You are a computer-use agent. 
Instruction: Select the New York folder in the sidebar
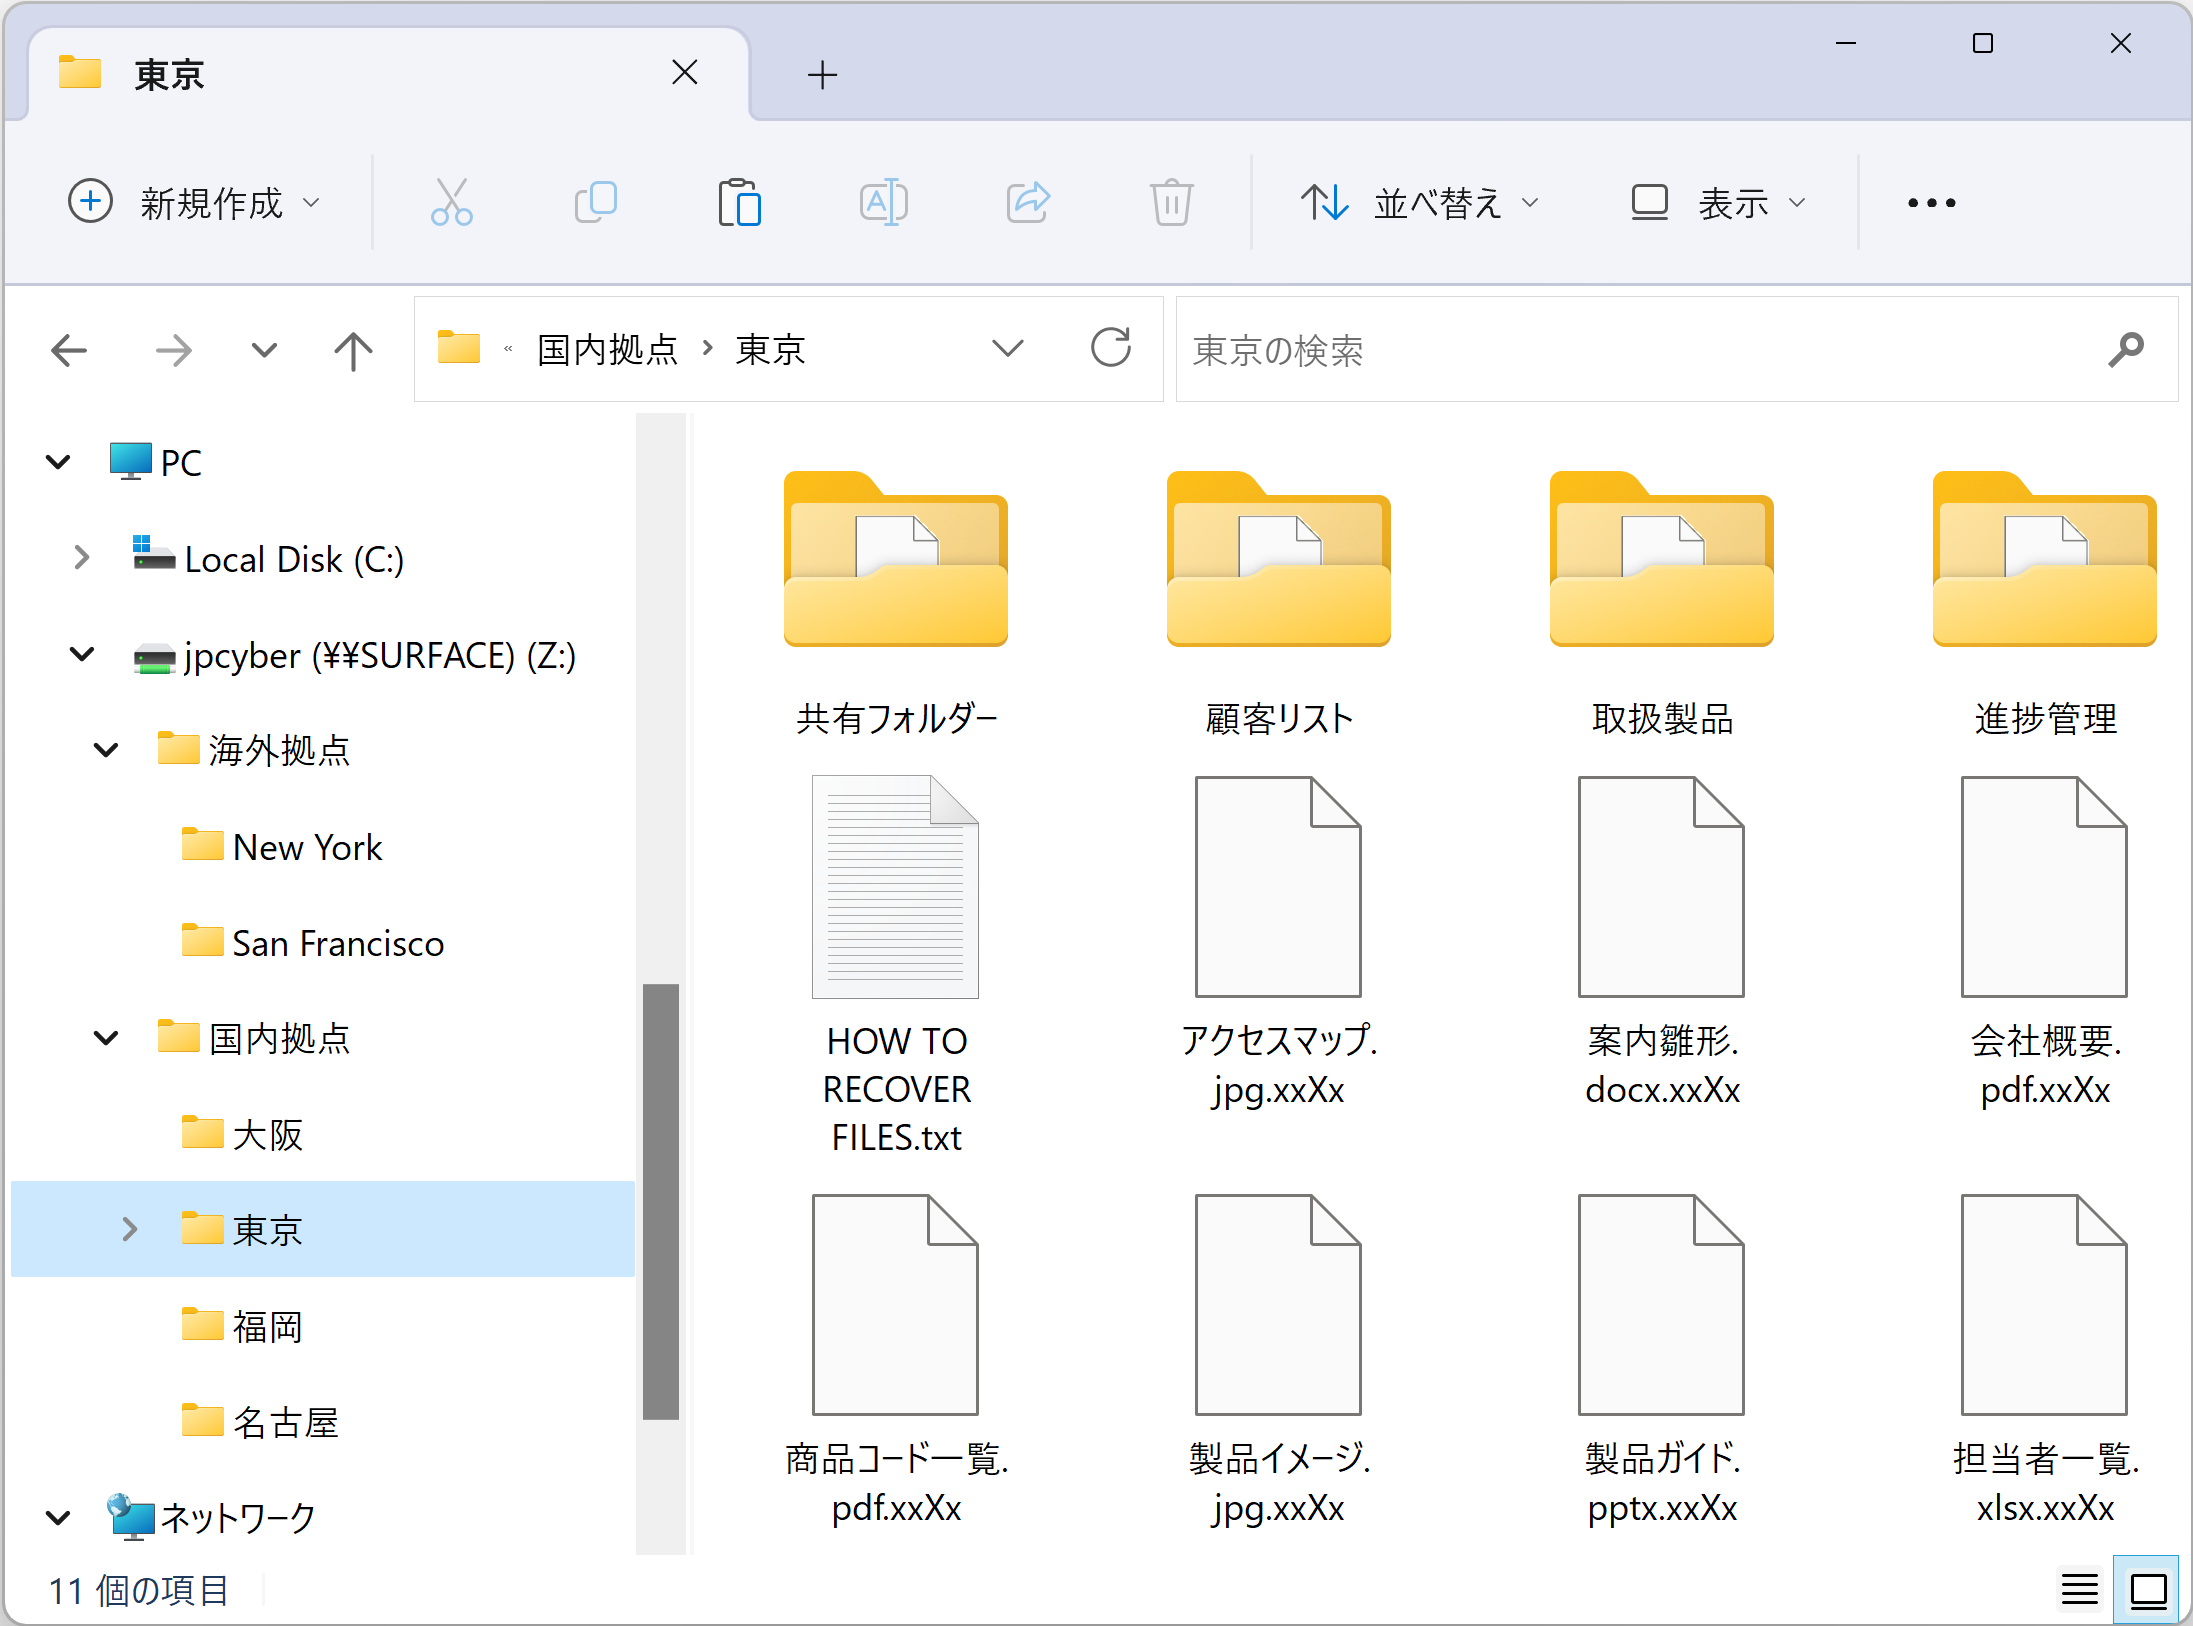(x=307, y=845)
